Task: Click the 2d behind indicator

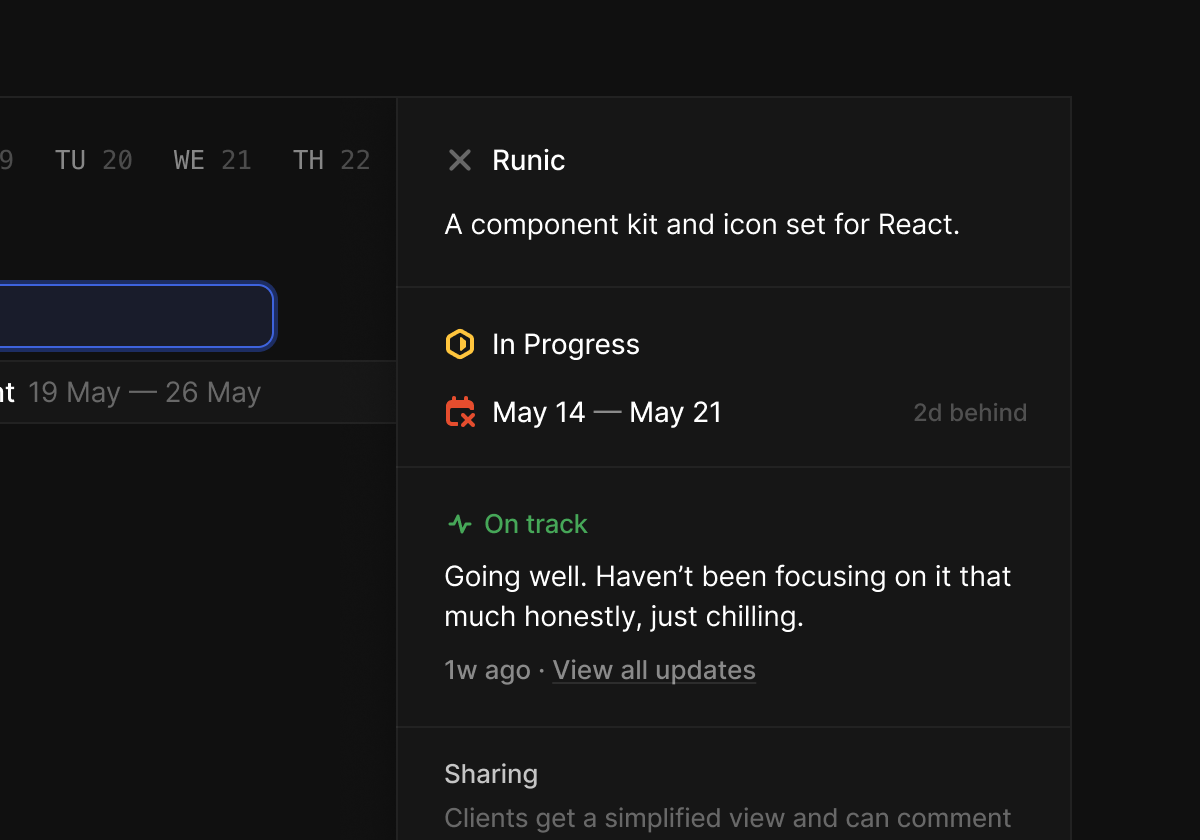Action: (x=970, y=413)
